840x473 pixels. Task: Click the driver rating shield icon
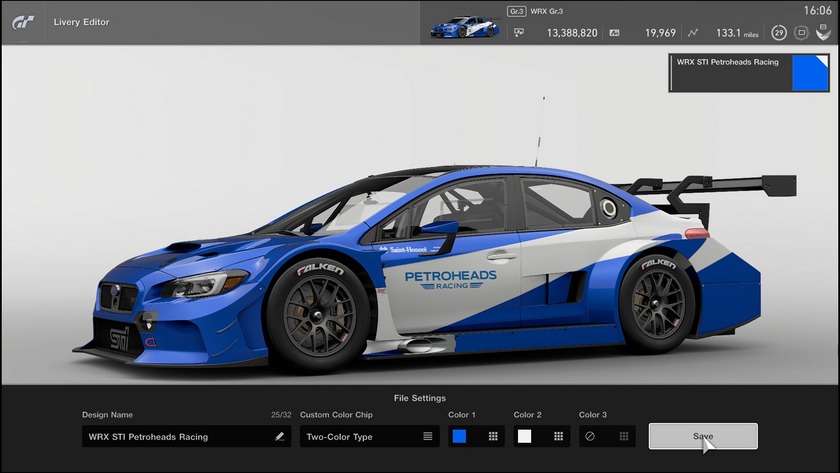pos(823,33)
